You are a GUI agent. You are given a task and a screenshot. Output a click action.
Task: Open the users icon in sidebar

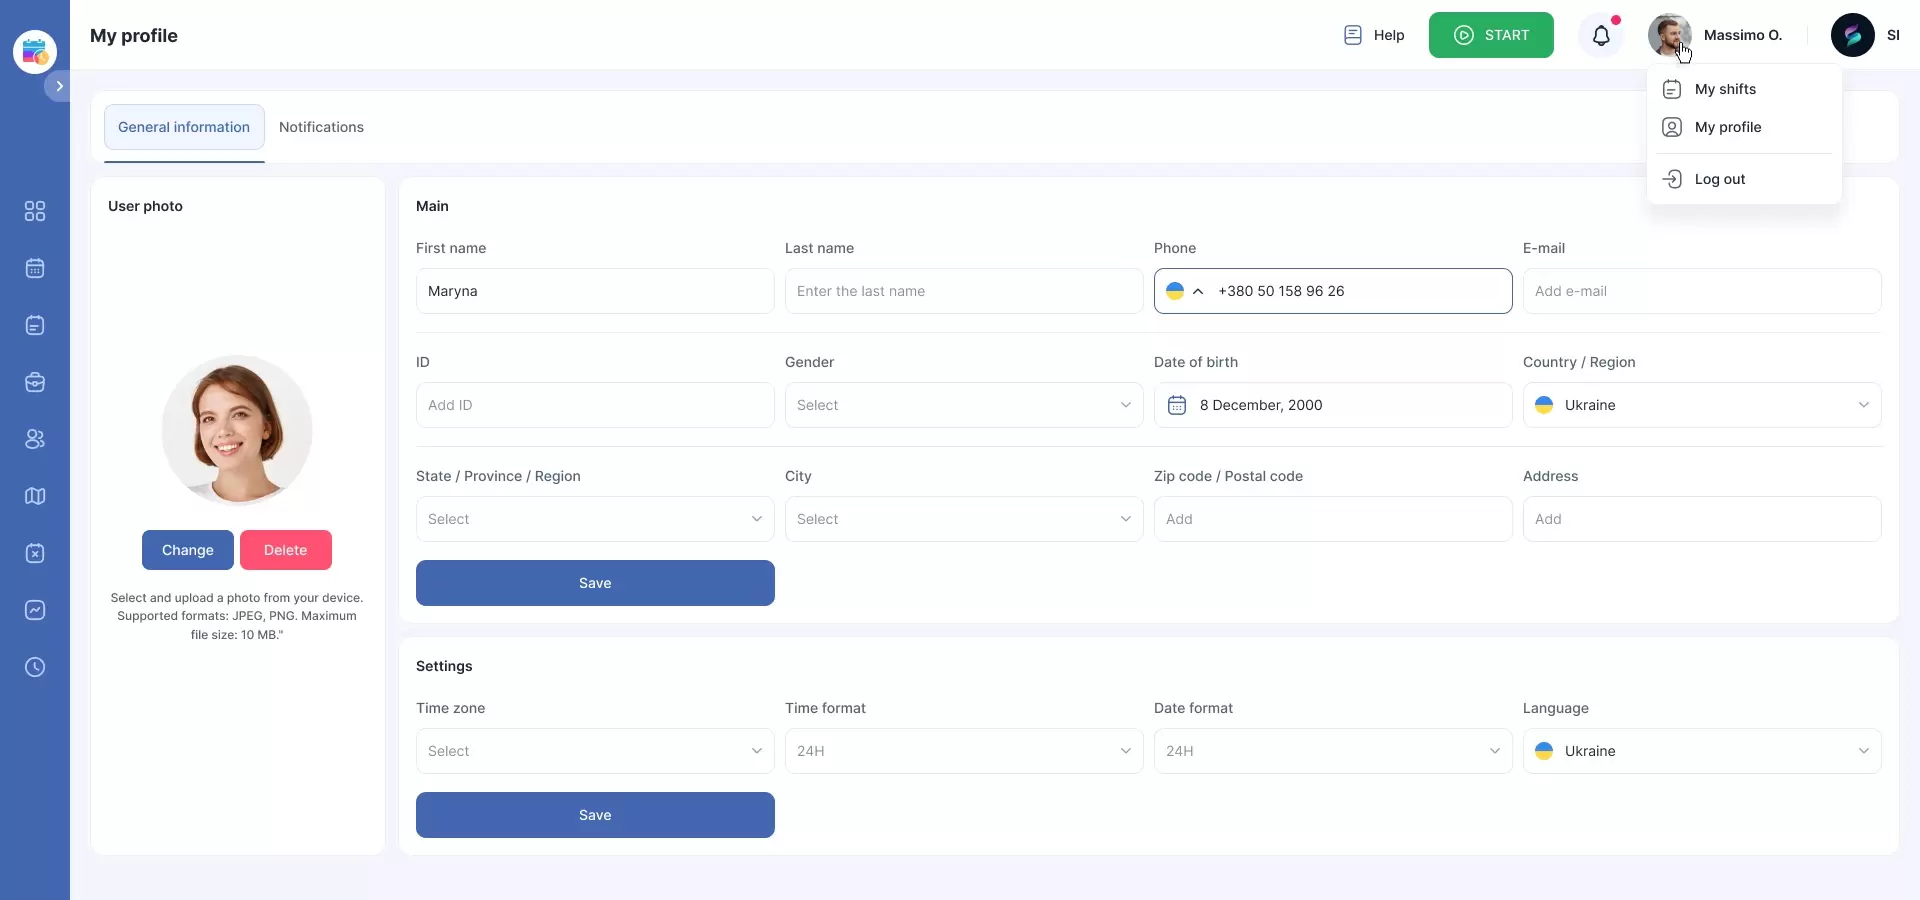tap(35, 439)
